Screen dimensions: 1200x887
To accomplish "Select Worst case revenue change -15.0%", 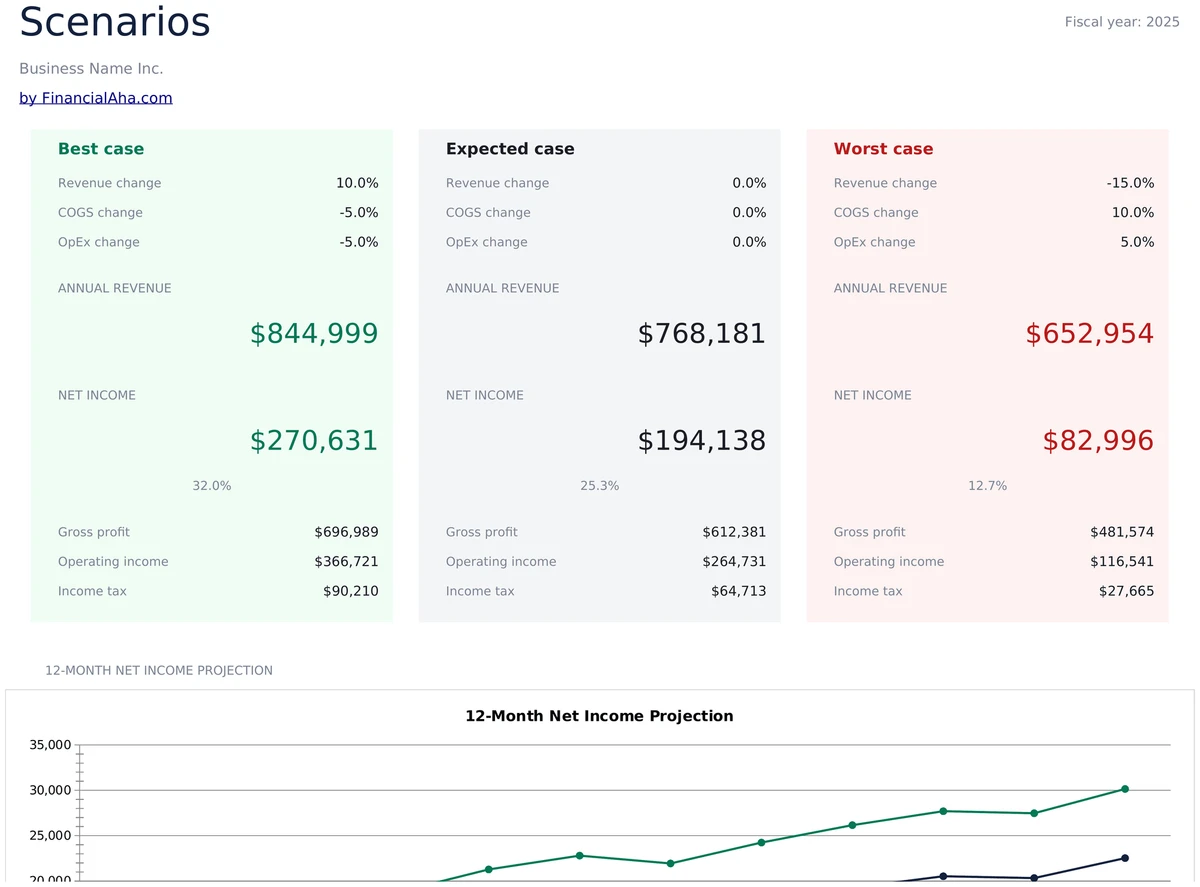I will pyautogui.click(x=1130, y=183).
